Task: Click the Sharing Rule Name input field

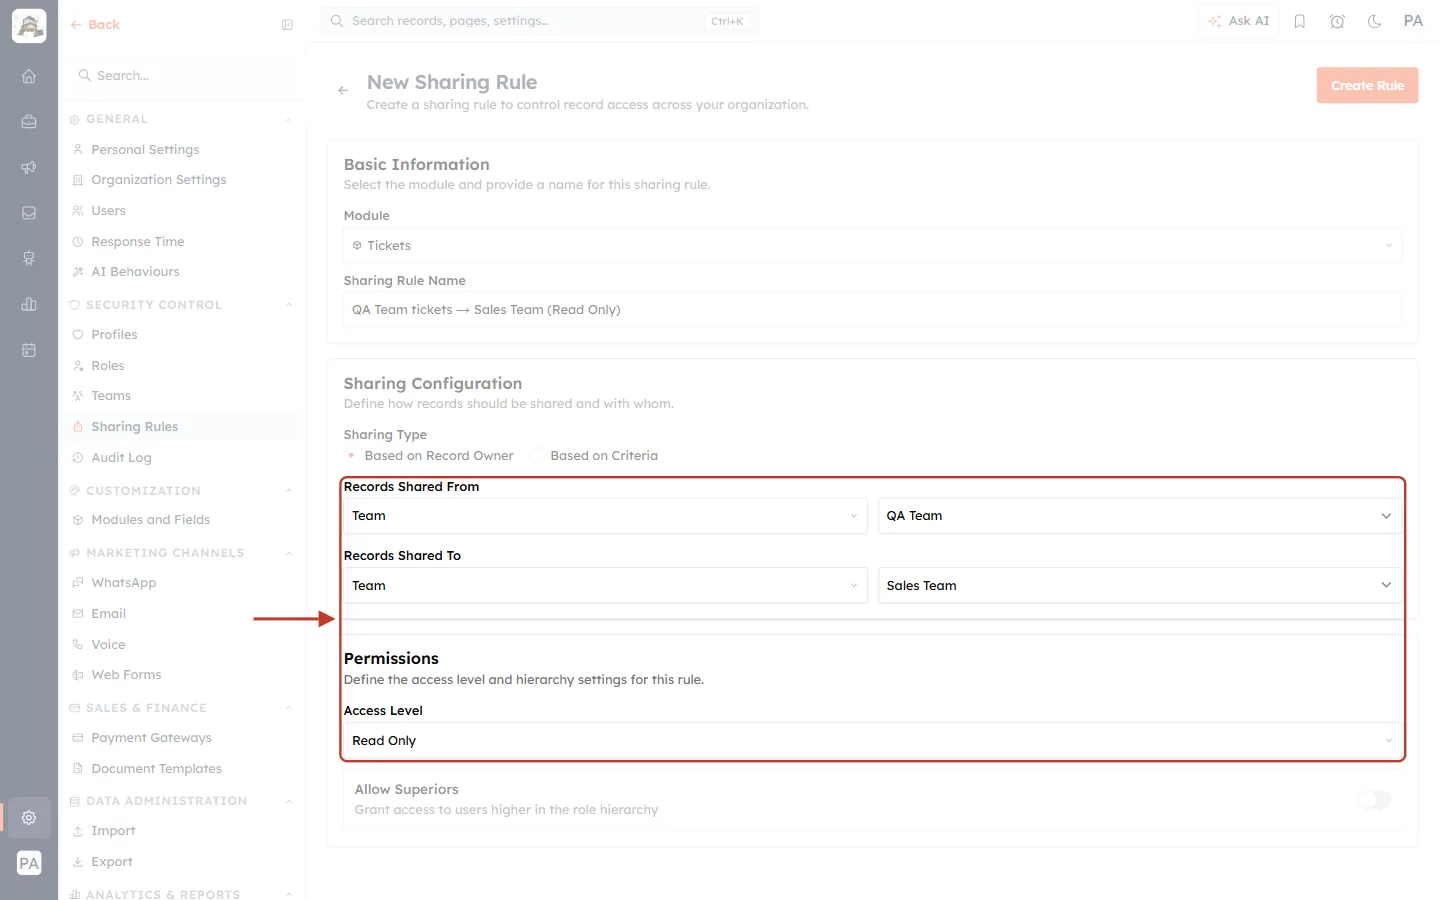Action: point(872,310)
